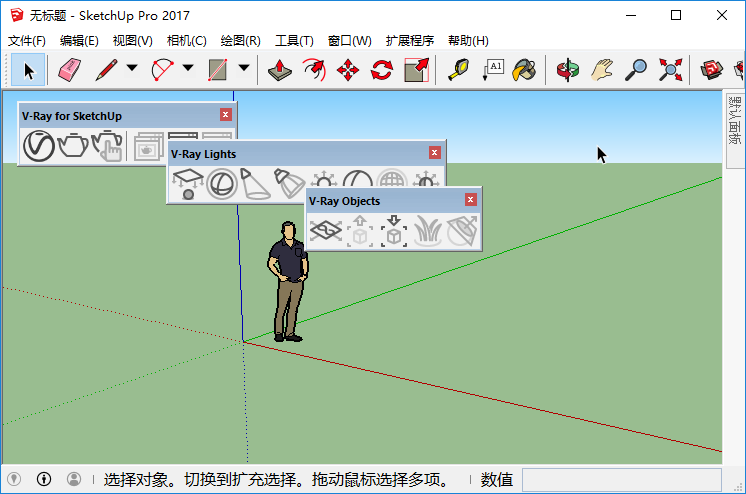Pick the Scale tool
Image resolution: width=746 pixels, height=494 pixels.
click(417, 70)
